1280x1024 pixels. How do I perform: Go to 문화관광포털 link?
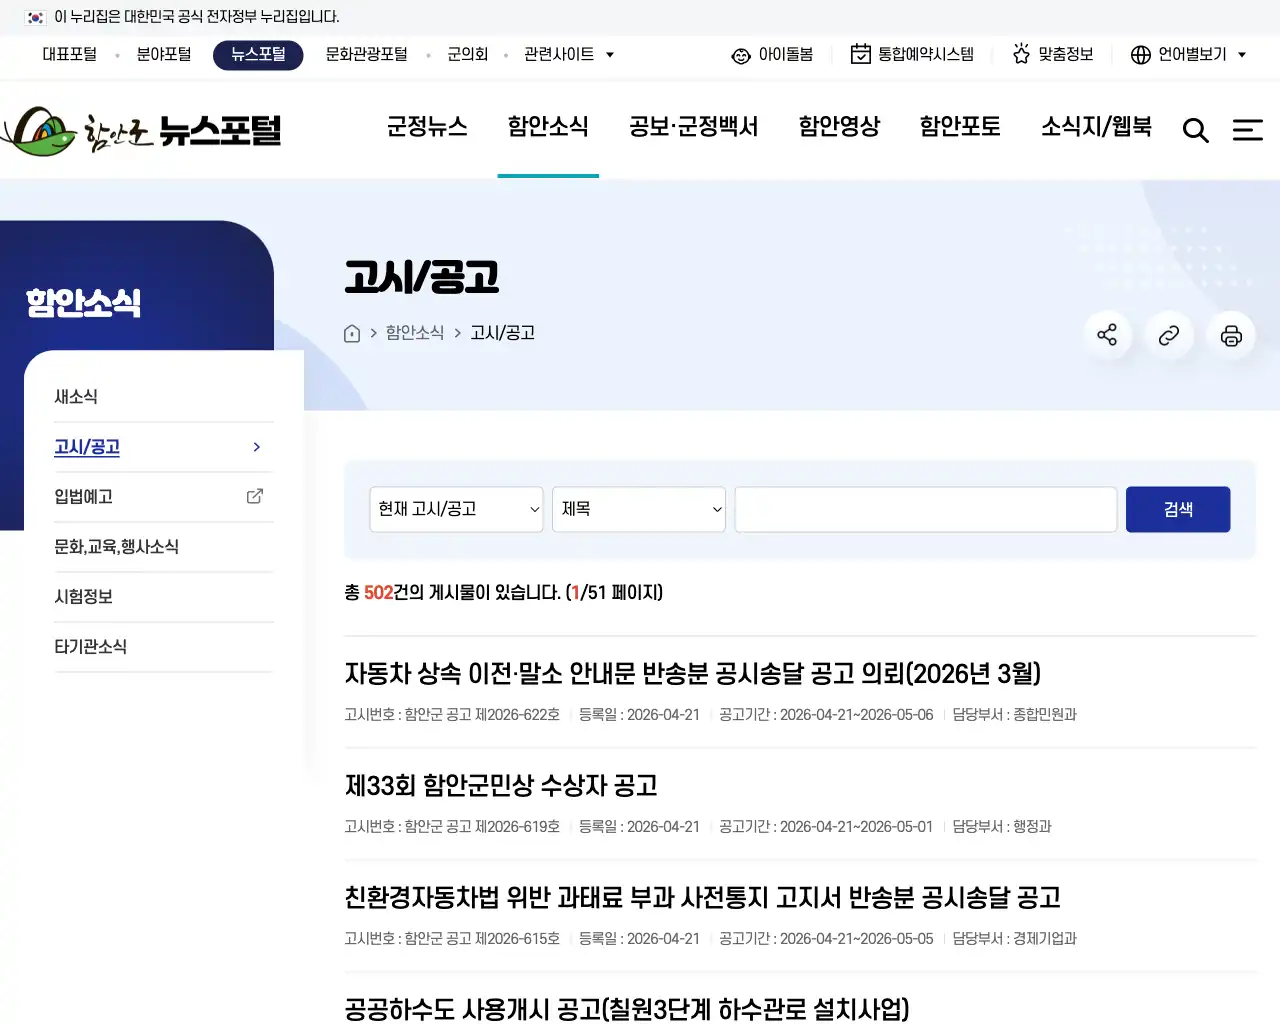pyautogui.click(x=367, y=54)
